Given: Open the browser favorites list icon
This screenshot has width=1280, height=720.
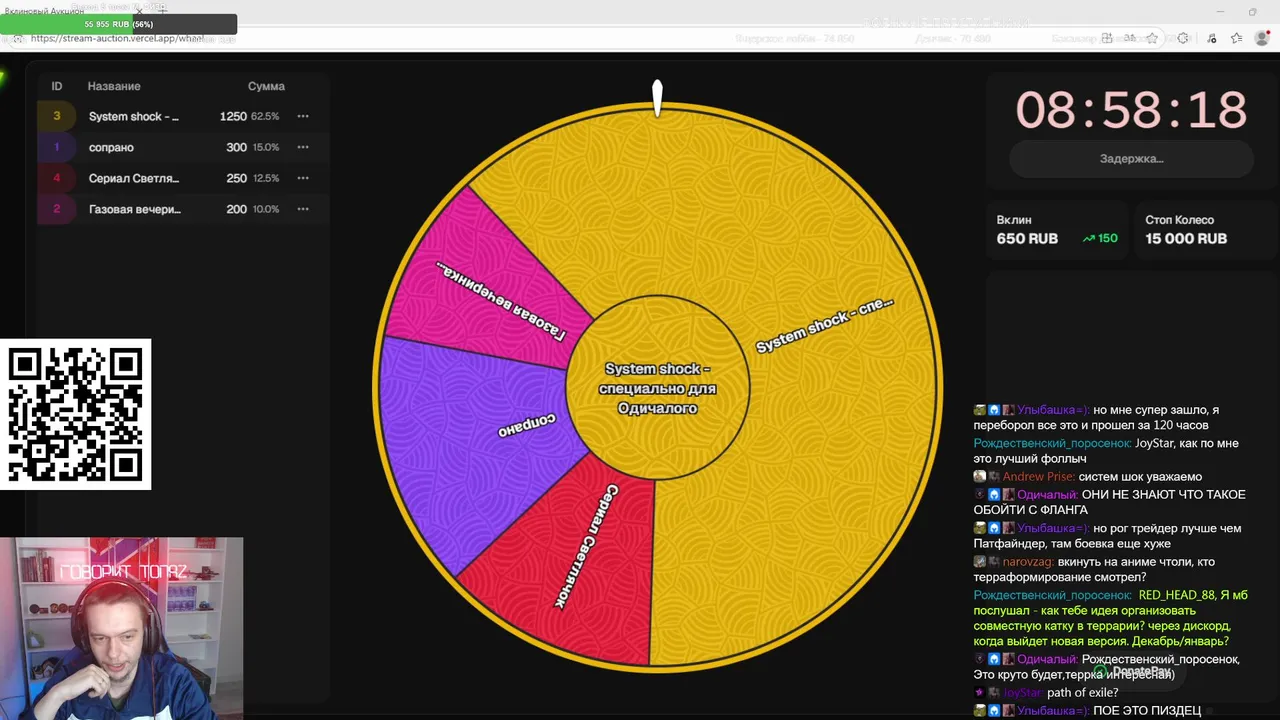Looking at the screenshot, I should (1236, 38).
